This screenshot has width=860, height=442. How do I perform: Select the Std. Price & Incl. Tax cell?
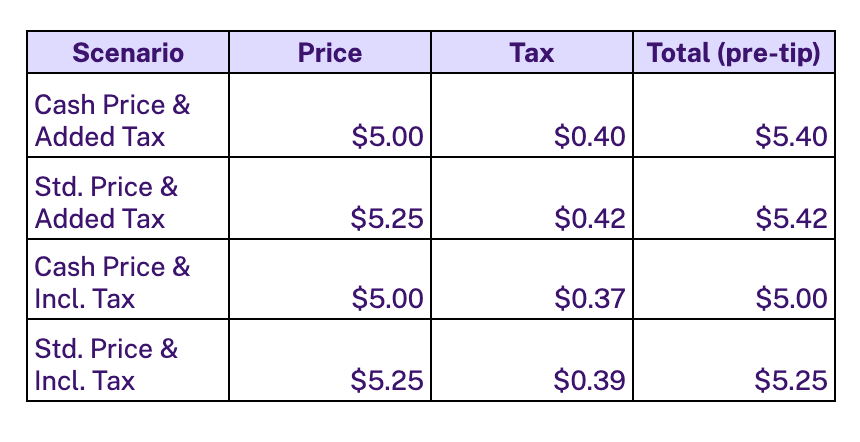tap(128, 360)
